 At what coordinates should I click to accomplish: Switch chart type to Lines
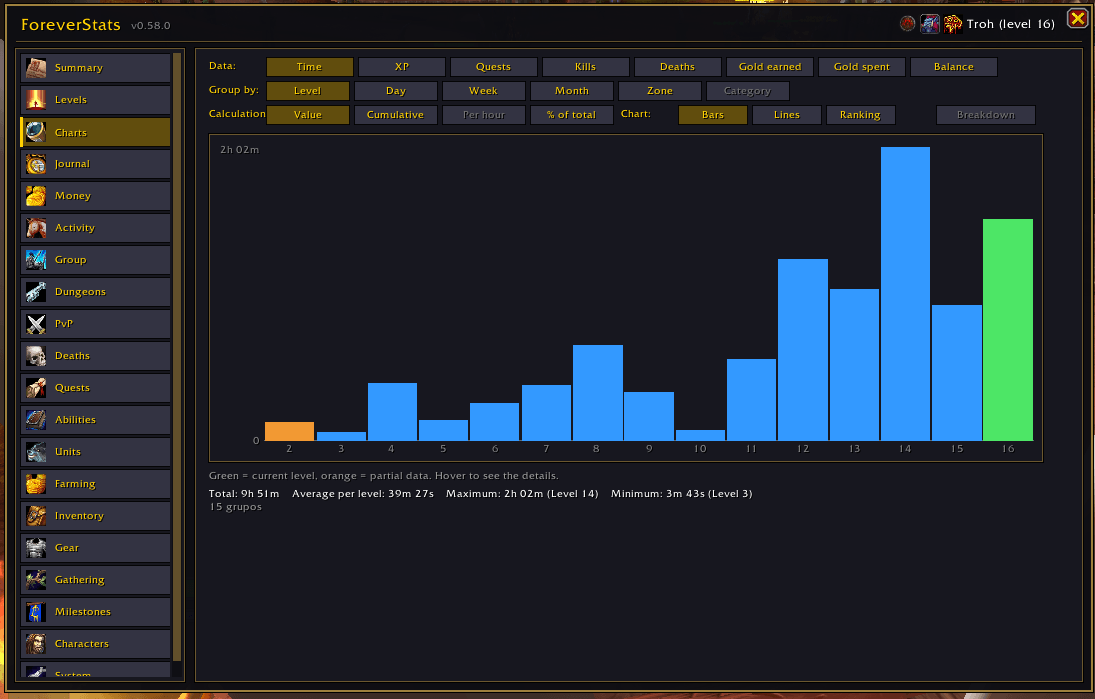coord(787,115)
